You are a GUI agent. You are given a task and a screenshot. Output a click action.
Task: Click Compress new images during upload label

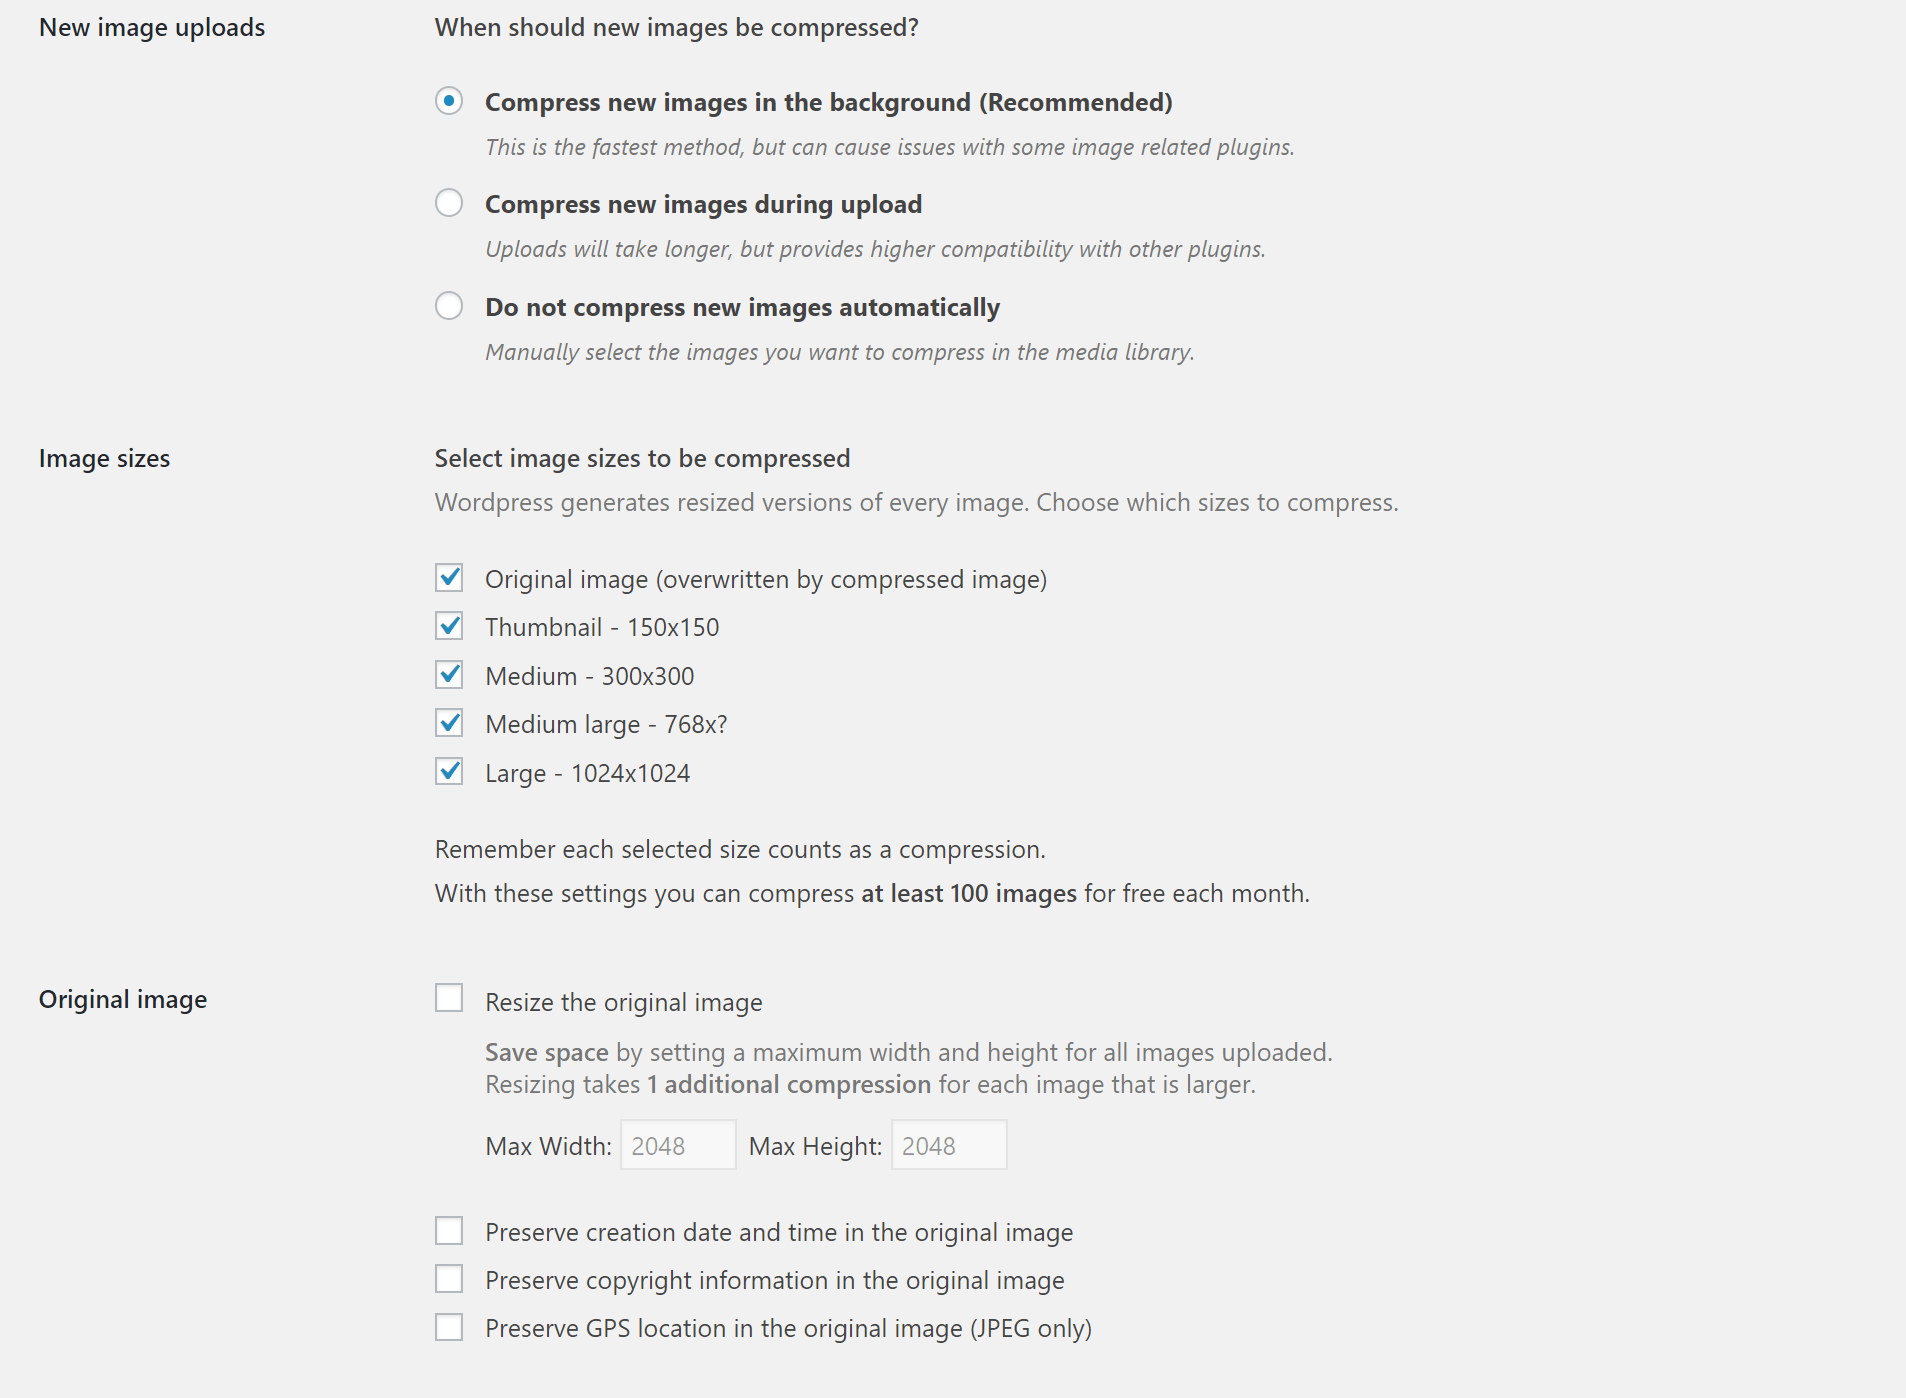pos(703,204)
